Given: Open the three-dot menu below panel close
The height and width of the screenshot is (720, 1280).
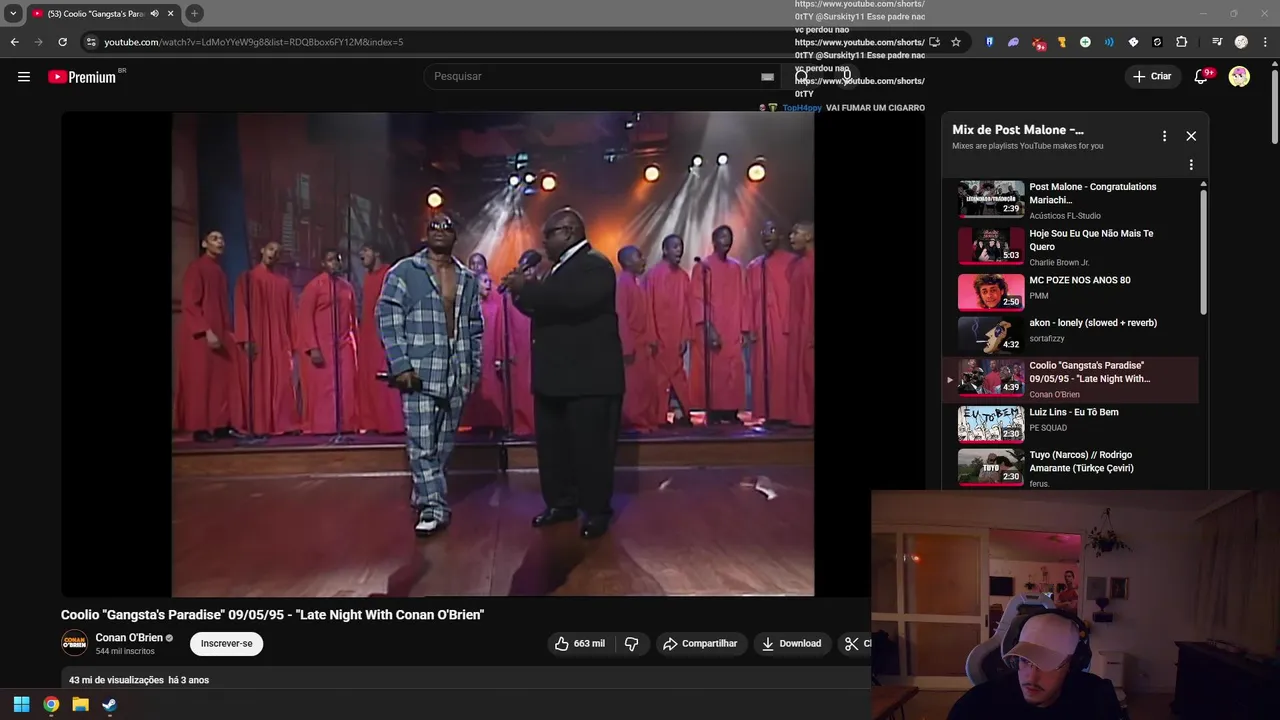Looking at the screenshot, I should 1191,165.
